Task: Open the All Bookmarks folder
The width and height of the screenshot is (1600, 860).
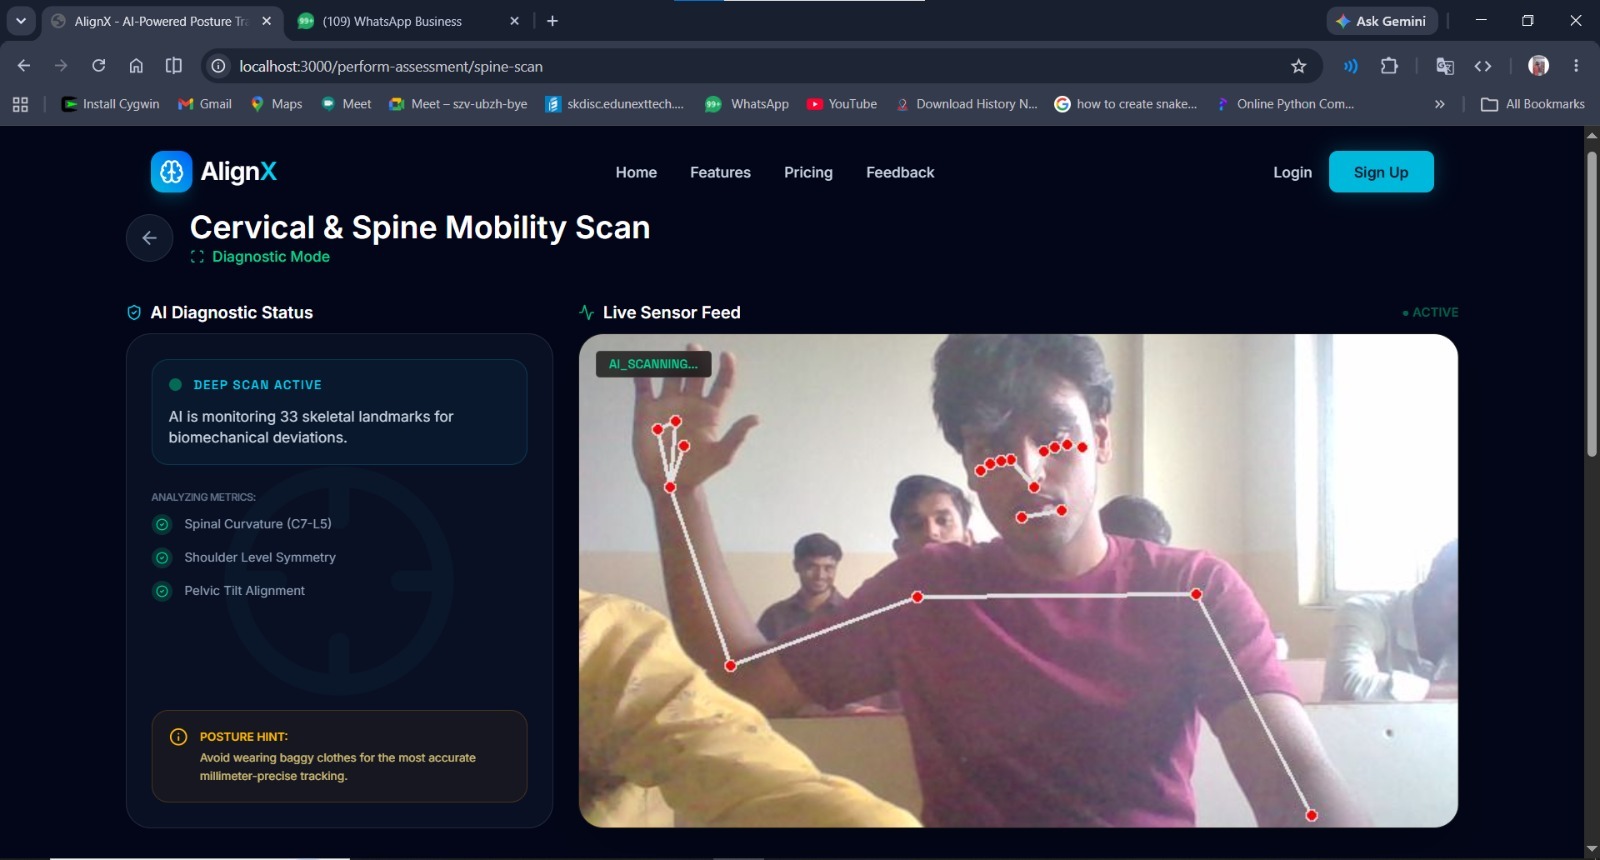Action: (x=1533, y=104)
